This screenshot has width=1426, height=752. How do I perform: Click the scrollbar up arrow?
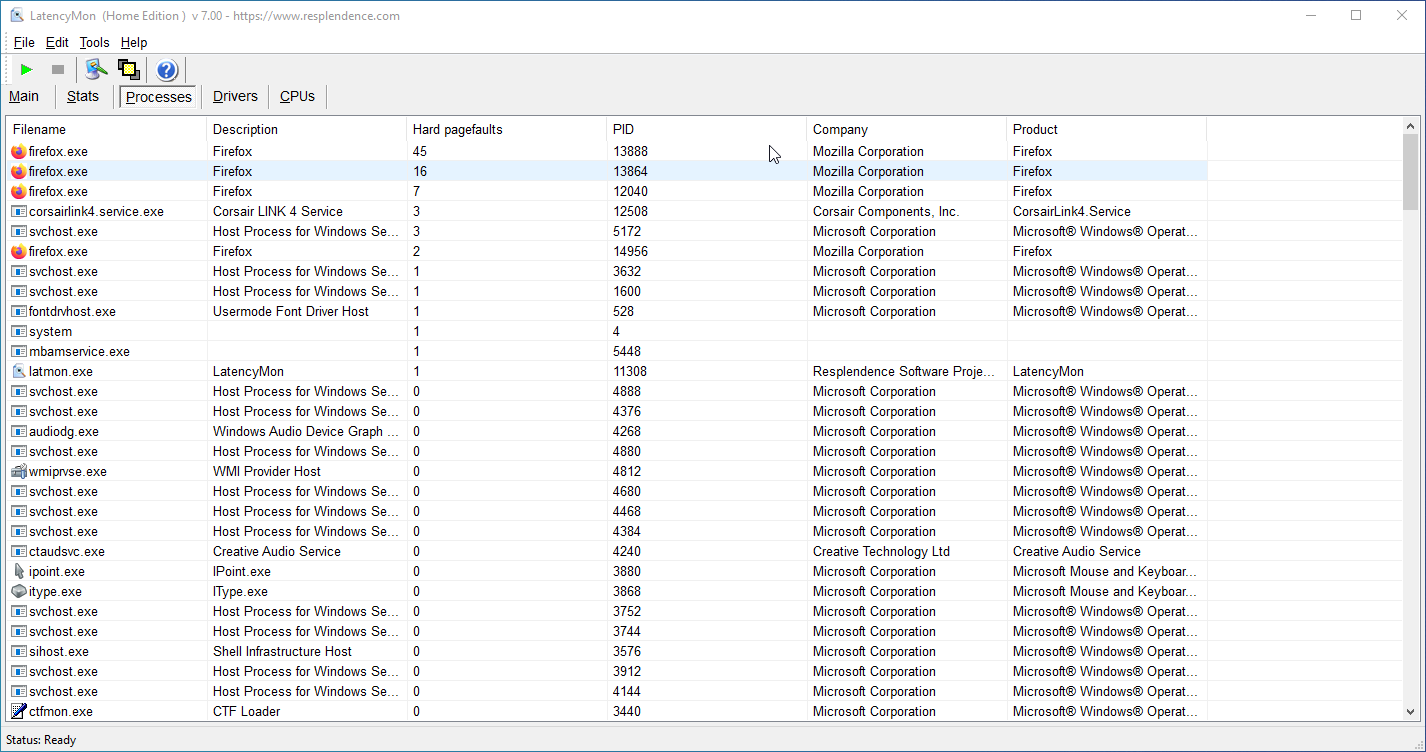click(x=1411, y=127)
